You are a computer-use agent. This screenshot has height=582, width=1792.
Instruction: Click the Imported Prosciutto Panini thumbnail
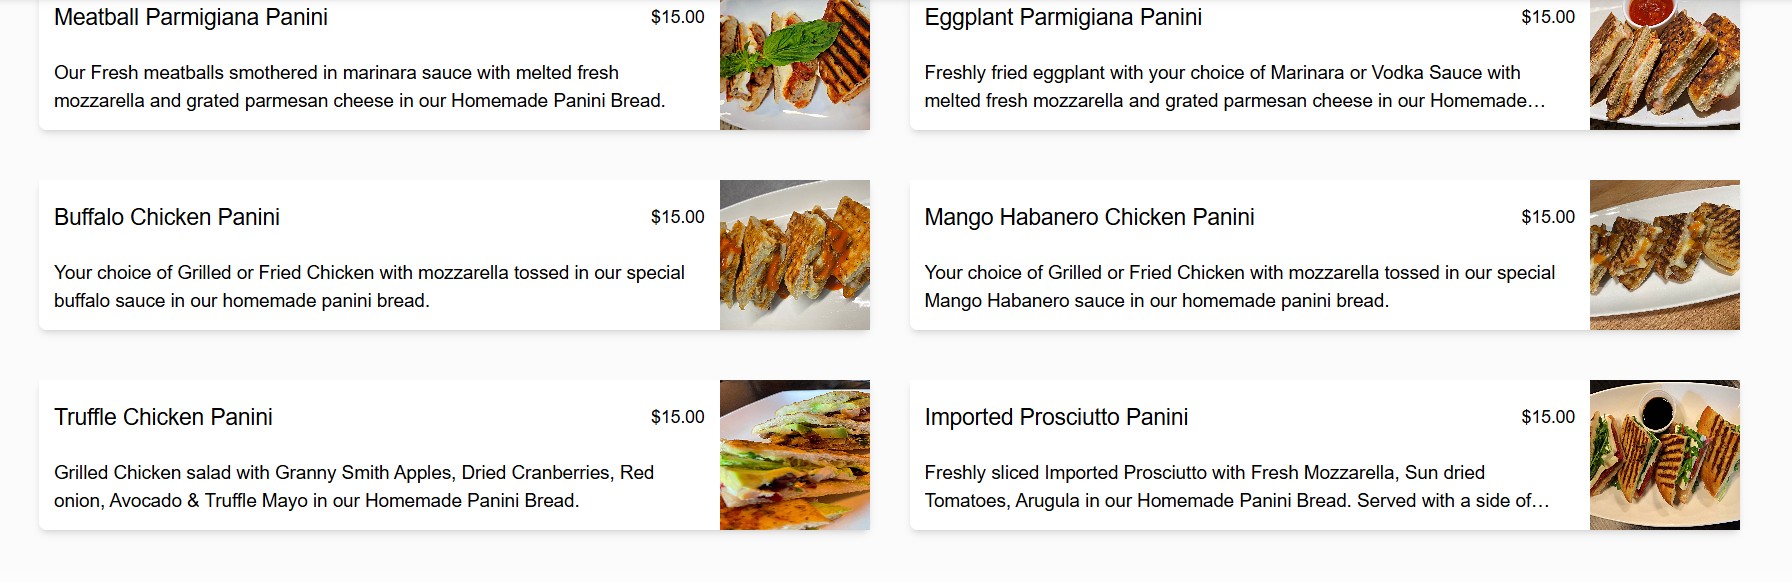[x=1666, y=455]
